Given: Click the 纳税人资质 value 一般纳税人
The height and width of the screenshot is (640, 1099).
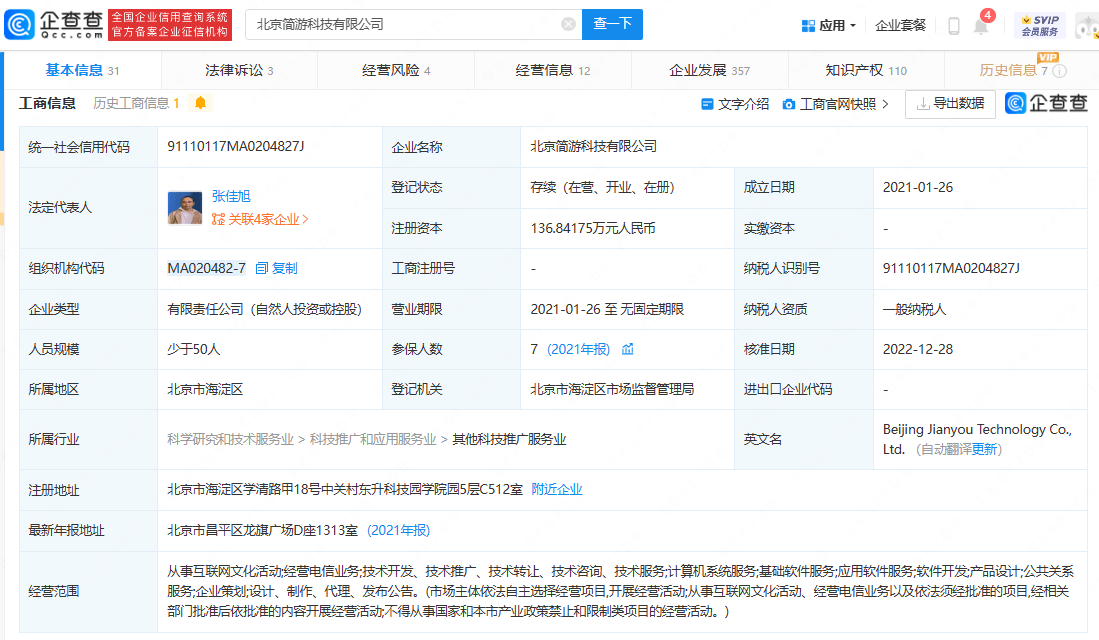Looking at the screenshot, I should [914, 309].
